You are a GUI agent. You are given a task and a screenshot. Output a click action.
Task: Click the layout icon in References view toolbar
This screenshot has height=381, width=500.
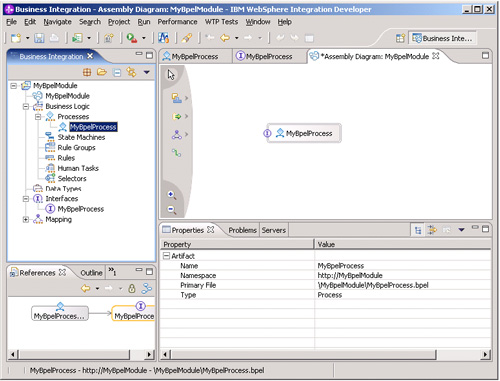[146, 288]
